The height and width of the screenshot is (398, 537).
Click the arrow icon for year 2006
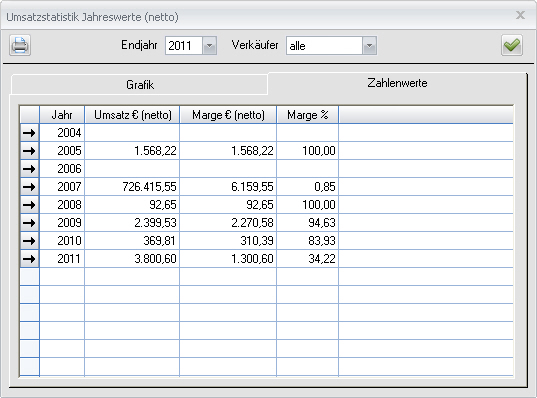pos(29,169)
